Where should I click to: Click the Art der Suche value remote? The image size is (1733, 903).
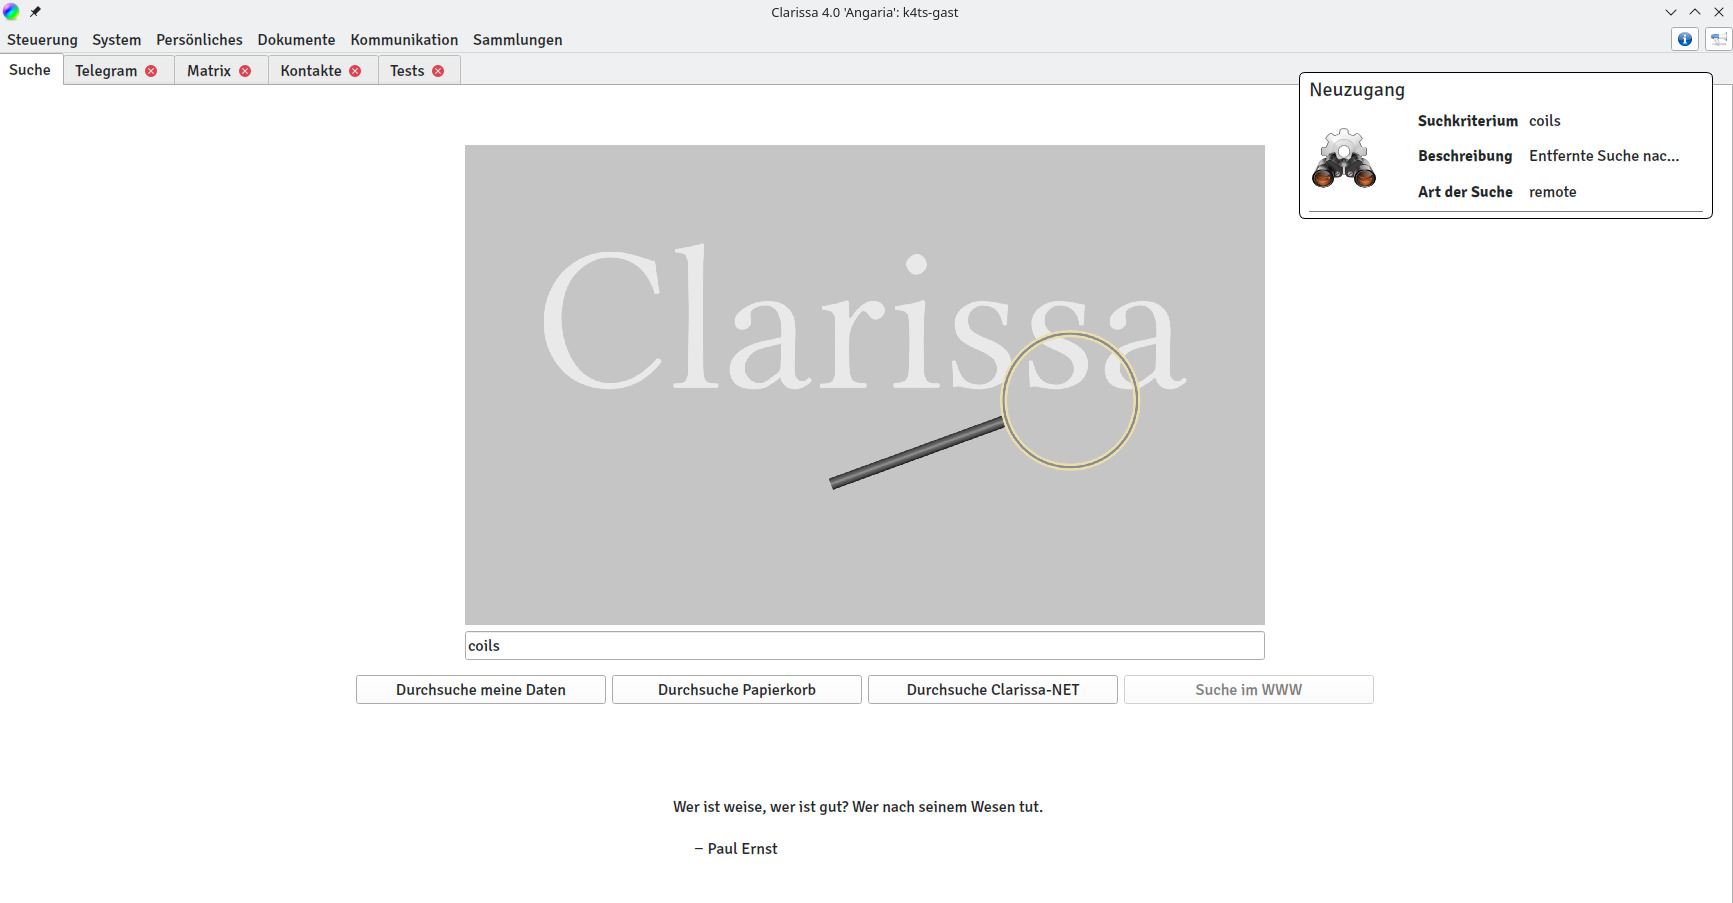point(1553,192)
